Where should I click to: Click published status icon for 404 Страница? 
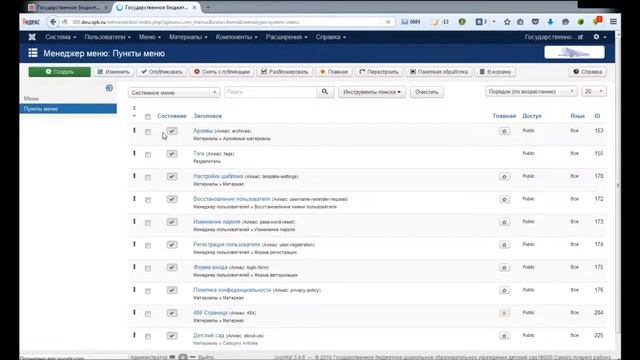click(x=172, y=313)
